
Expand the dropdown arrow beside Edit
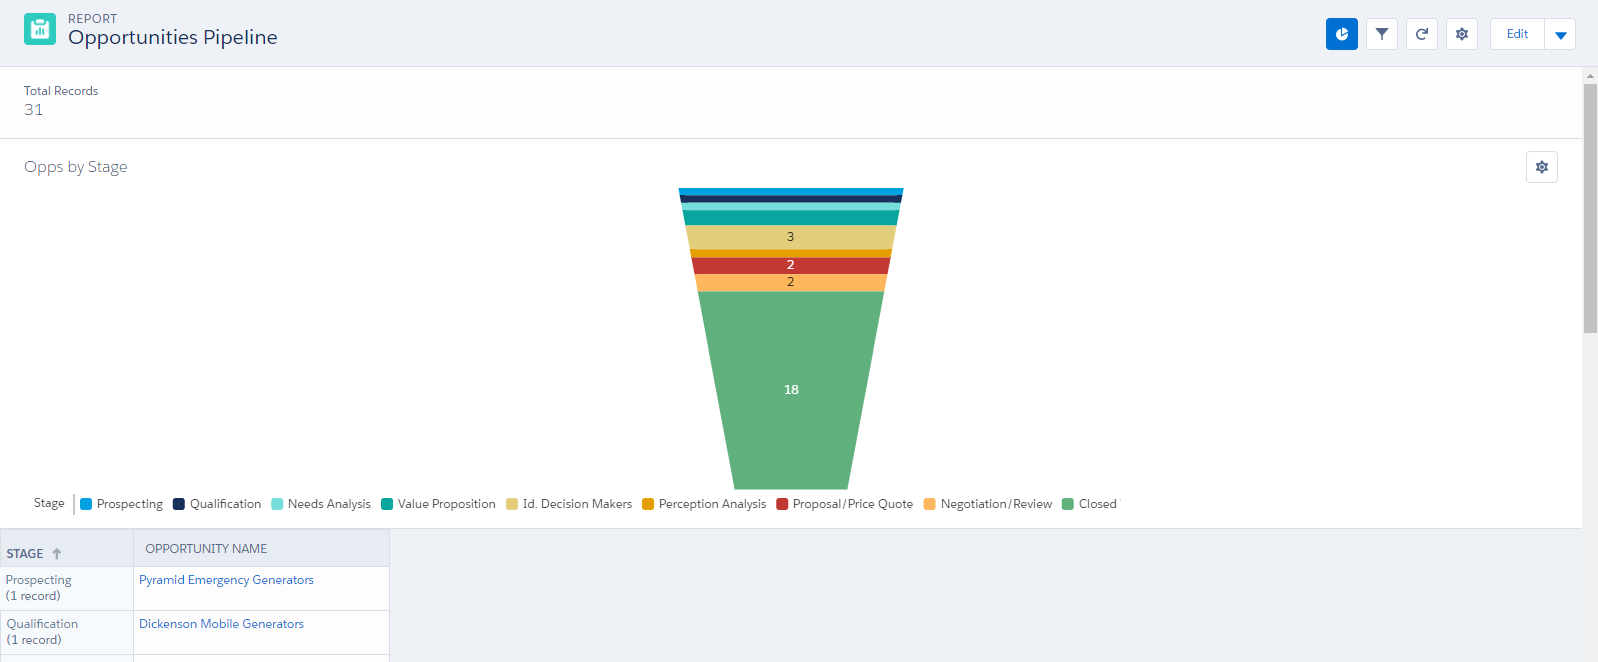(1560, 35)
